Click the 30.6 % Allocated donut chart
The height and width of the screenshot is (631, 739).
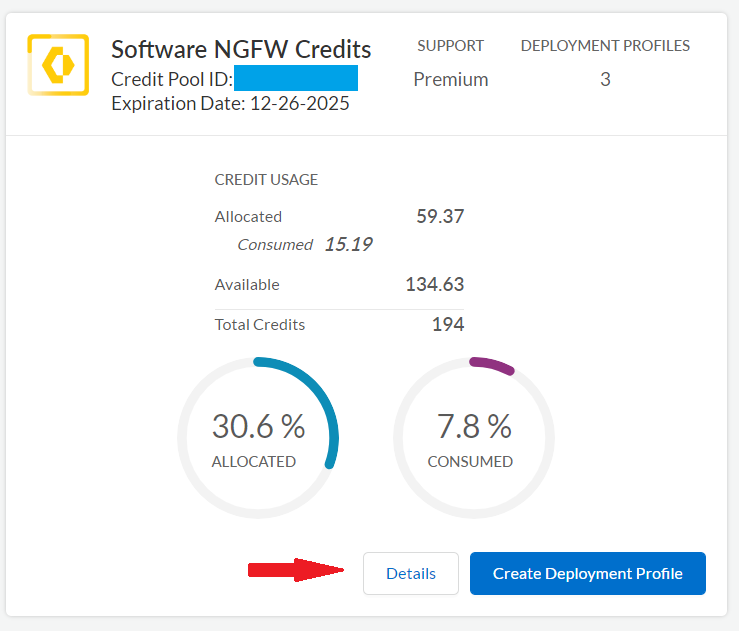click(x=258, y=438)
